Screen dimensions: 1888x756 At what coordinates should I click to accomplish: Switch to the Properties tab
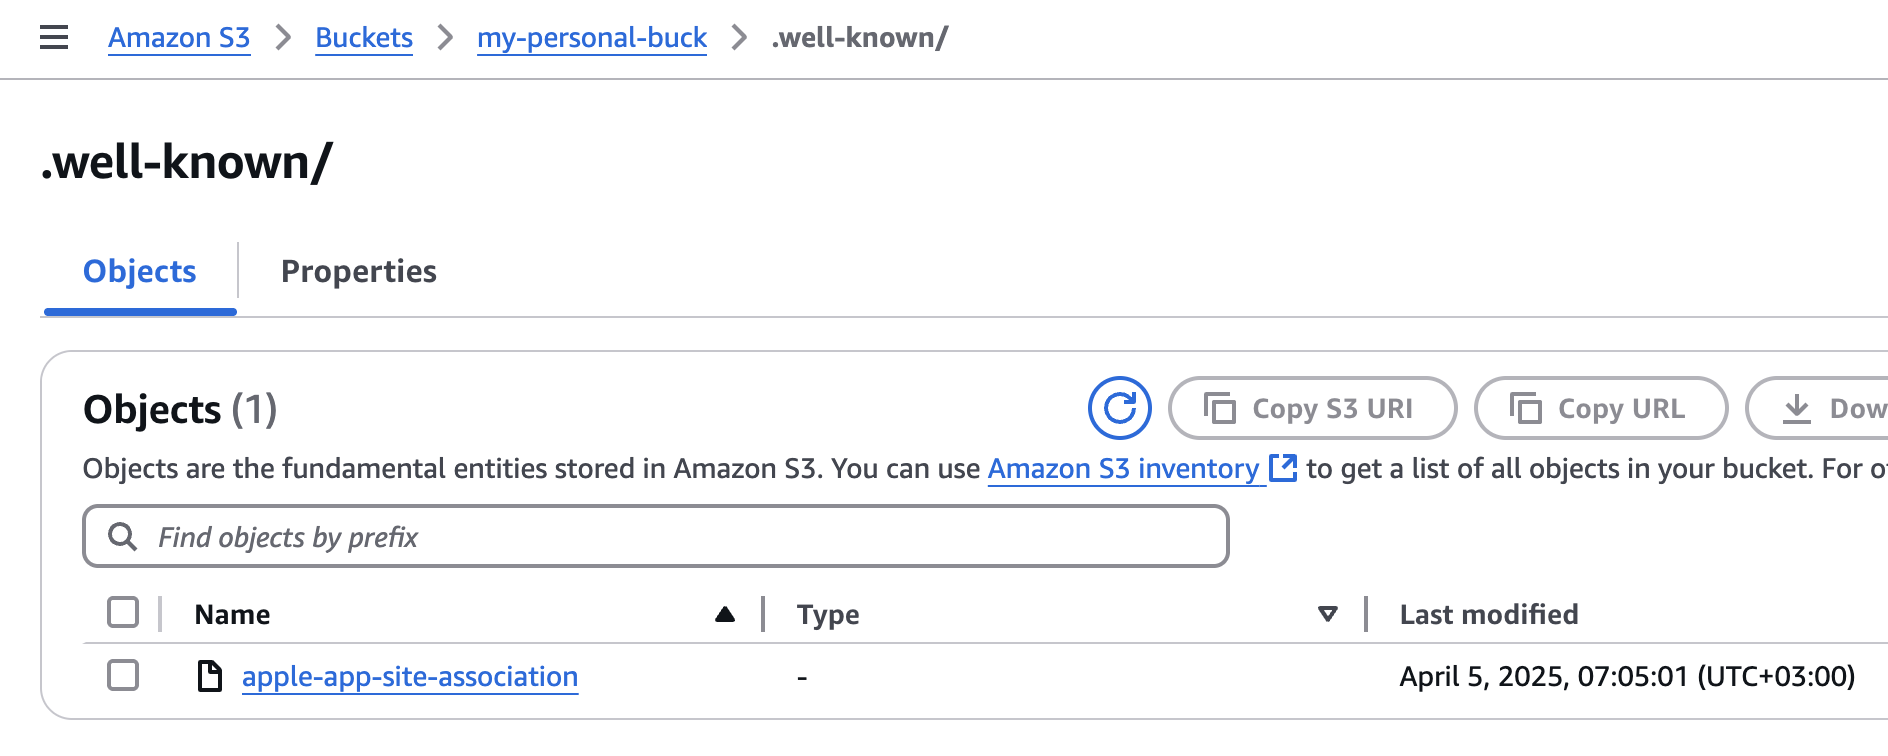pyautogui.click(x=358, y=271)
